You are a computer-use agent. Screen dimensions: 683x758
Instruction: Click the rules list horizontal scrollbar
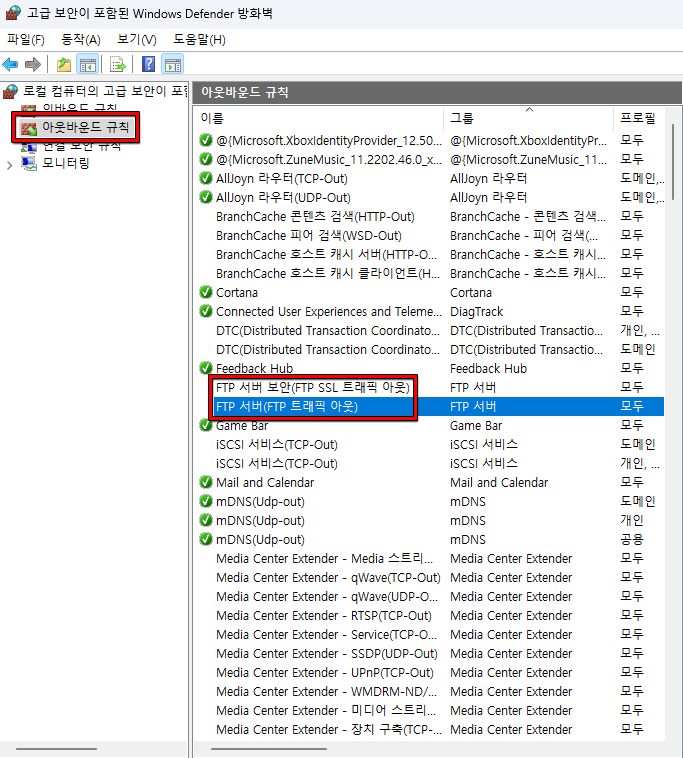pyautogui.click(x=269, y=749)
